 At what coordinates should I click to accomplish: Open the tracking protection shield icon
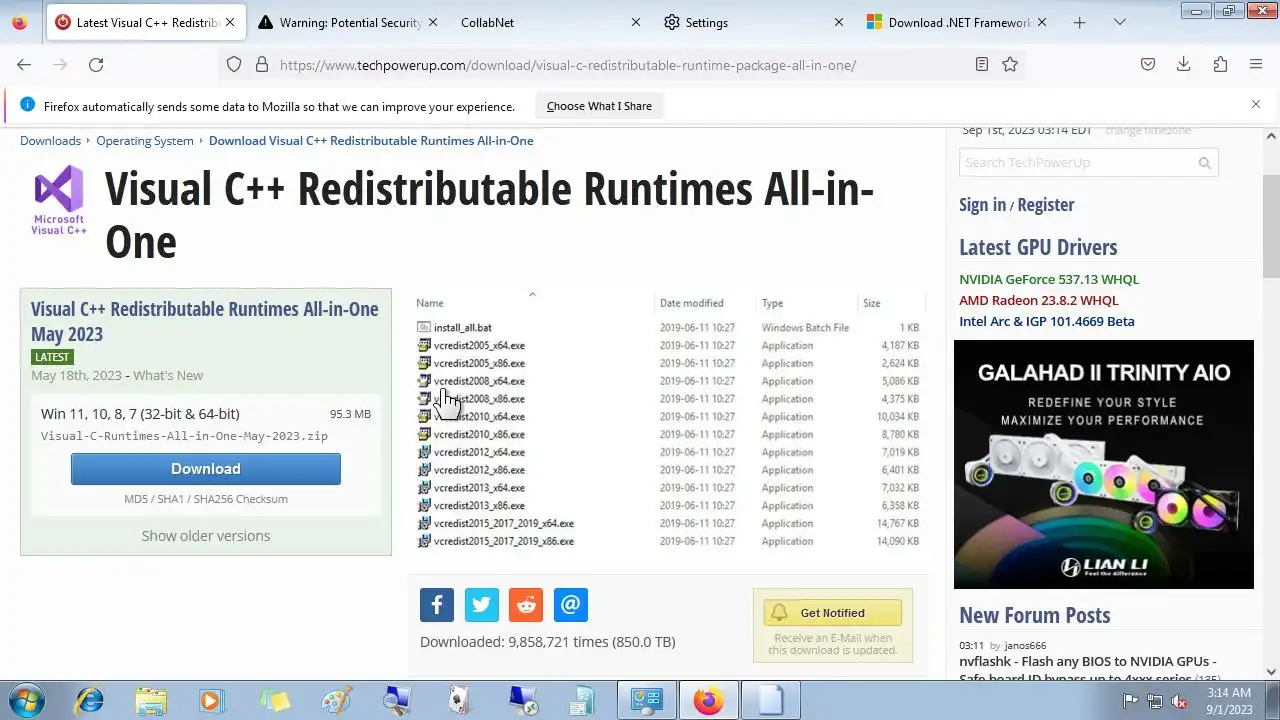pyautogui.click(x=234, y=64)
